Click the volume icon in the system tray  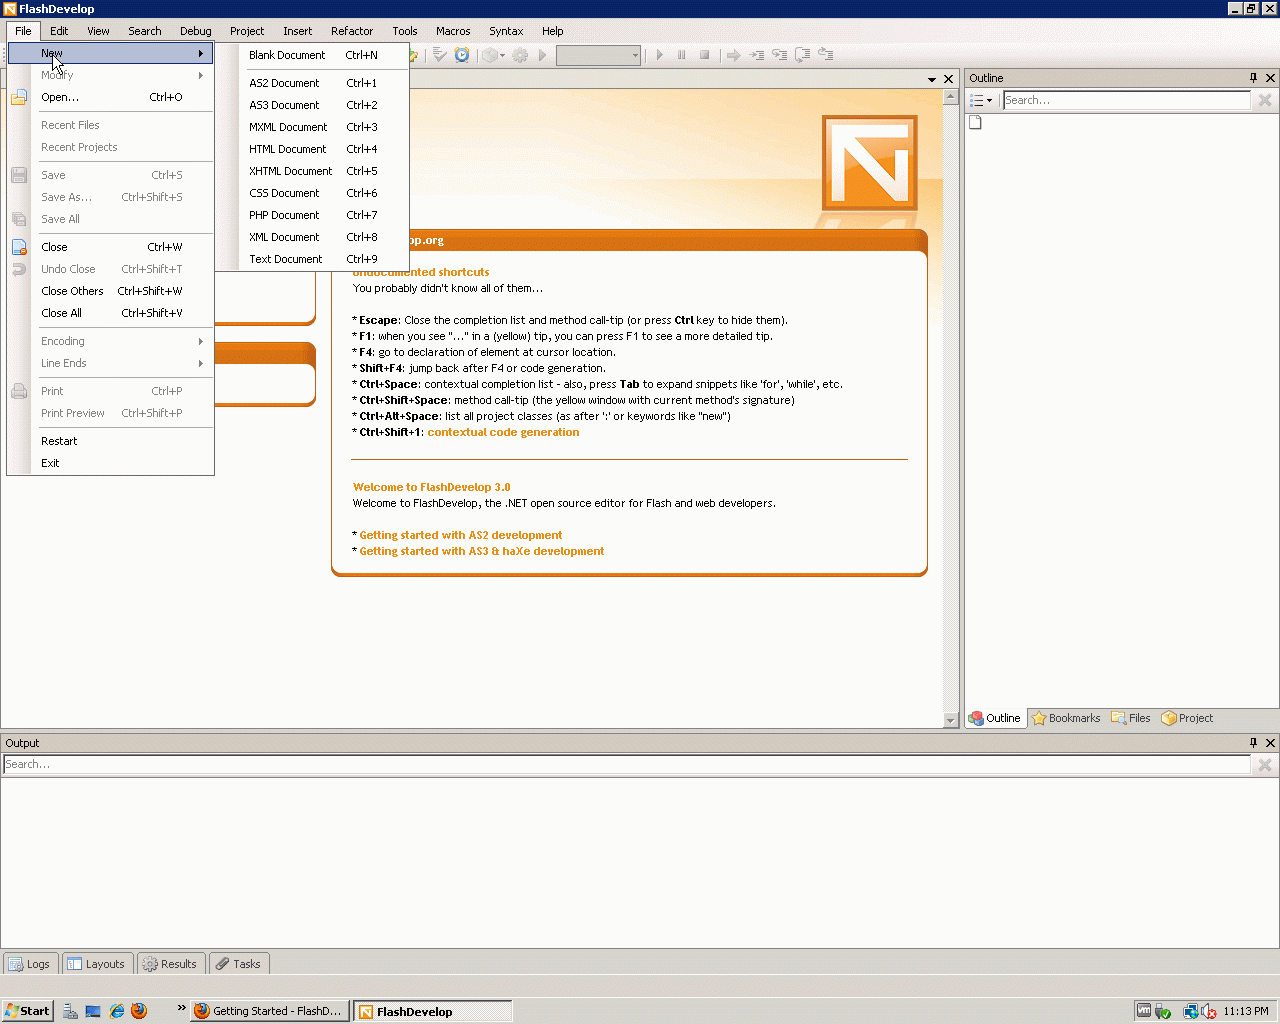pos(1209,1011)
